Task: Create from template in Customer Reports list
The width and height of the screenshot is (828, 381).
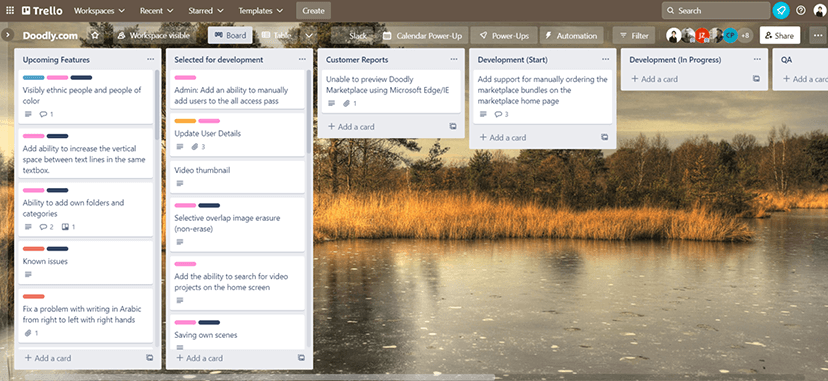Action: (453, 127)
